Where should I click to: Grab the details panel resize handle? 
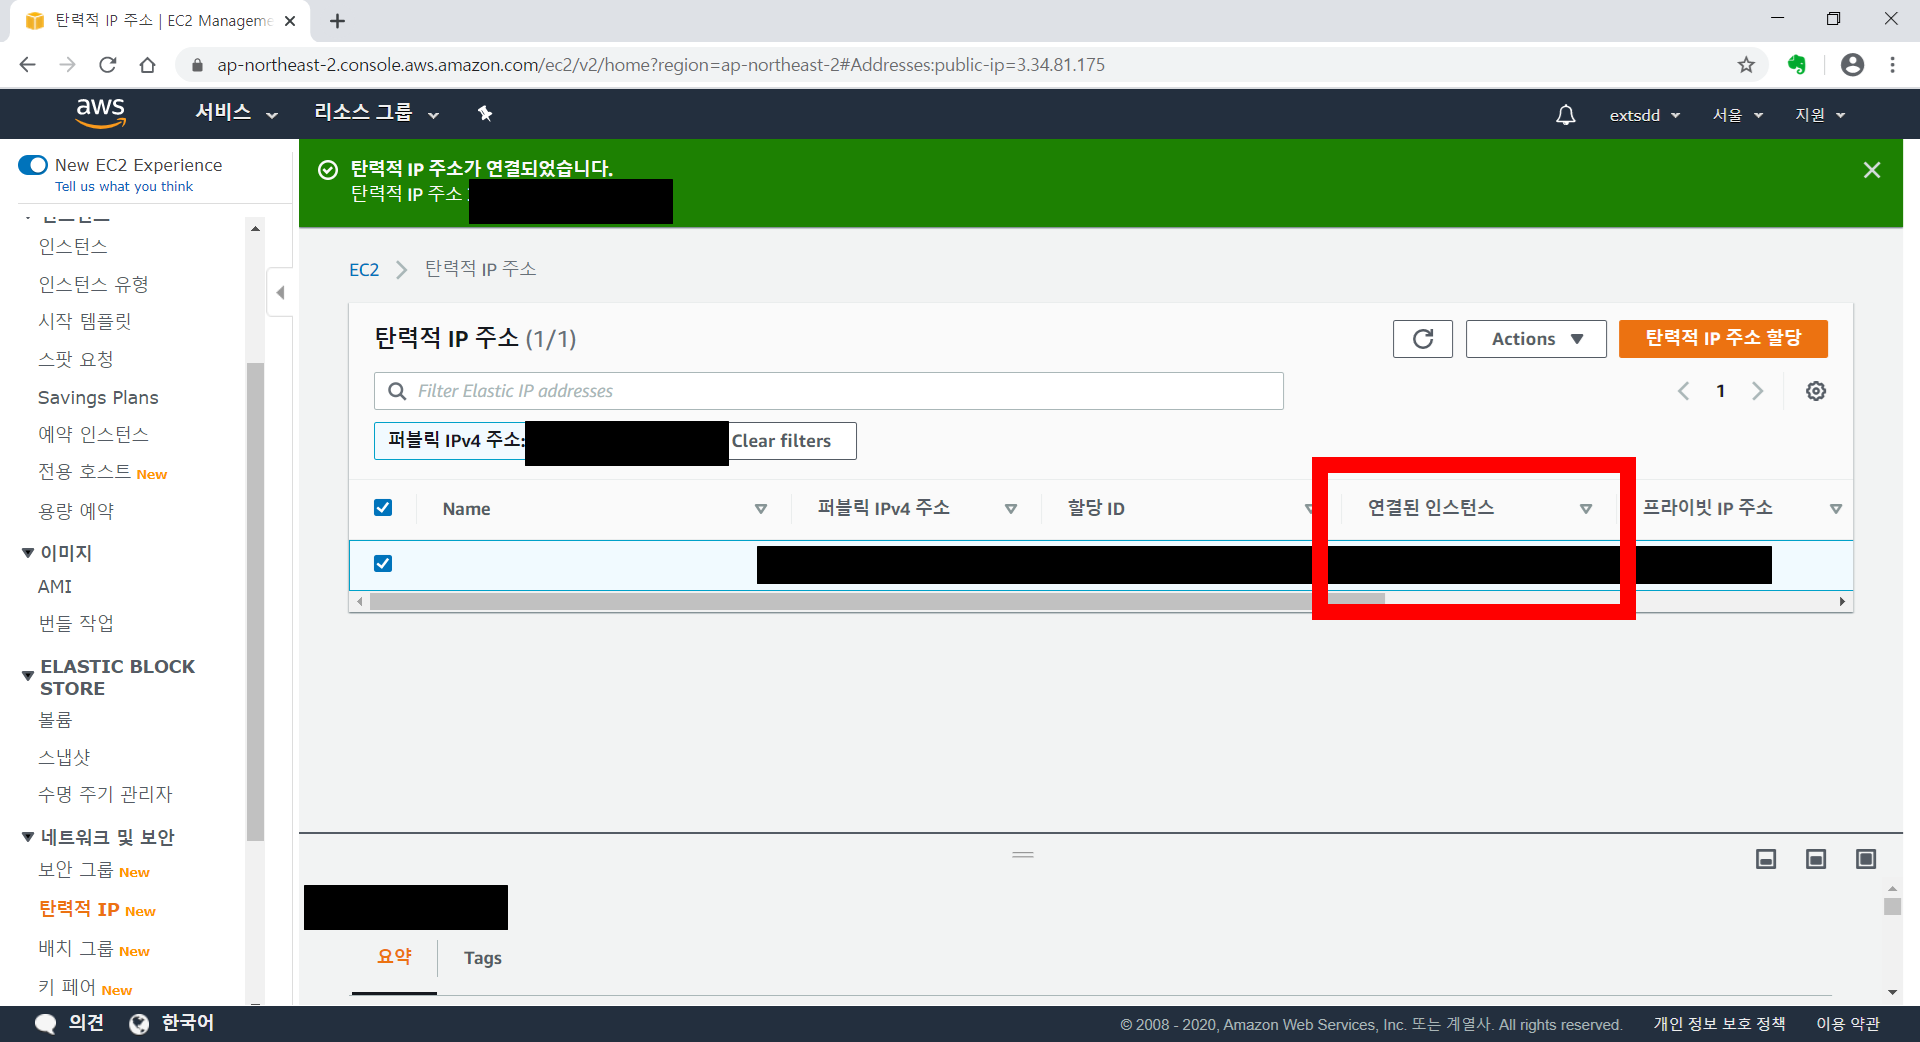coord(1022,855)
